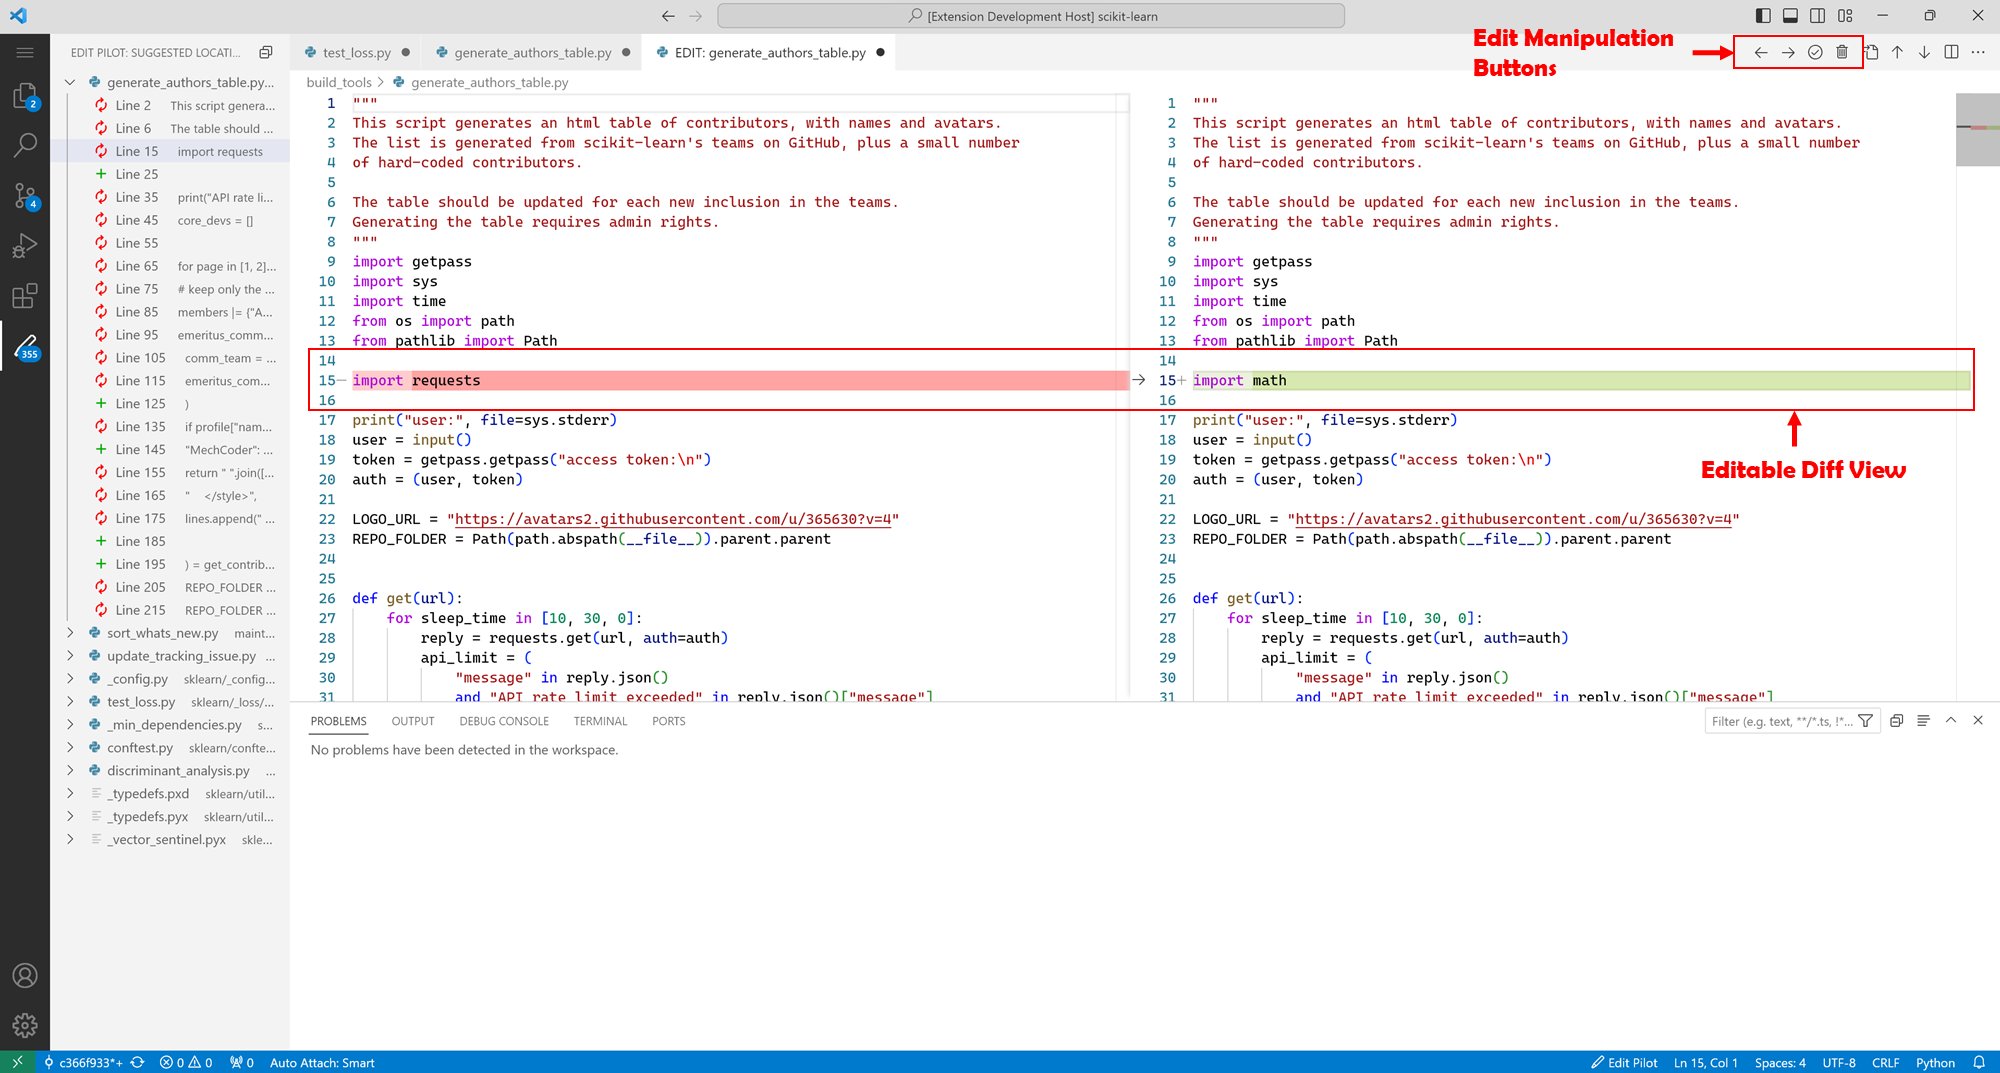Screen dimensions: 2000x1073
Task: Maximize the panel with chevron up
Action: pyautogui.click(x=1950, y=721)
